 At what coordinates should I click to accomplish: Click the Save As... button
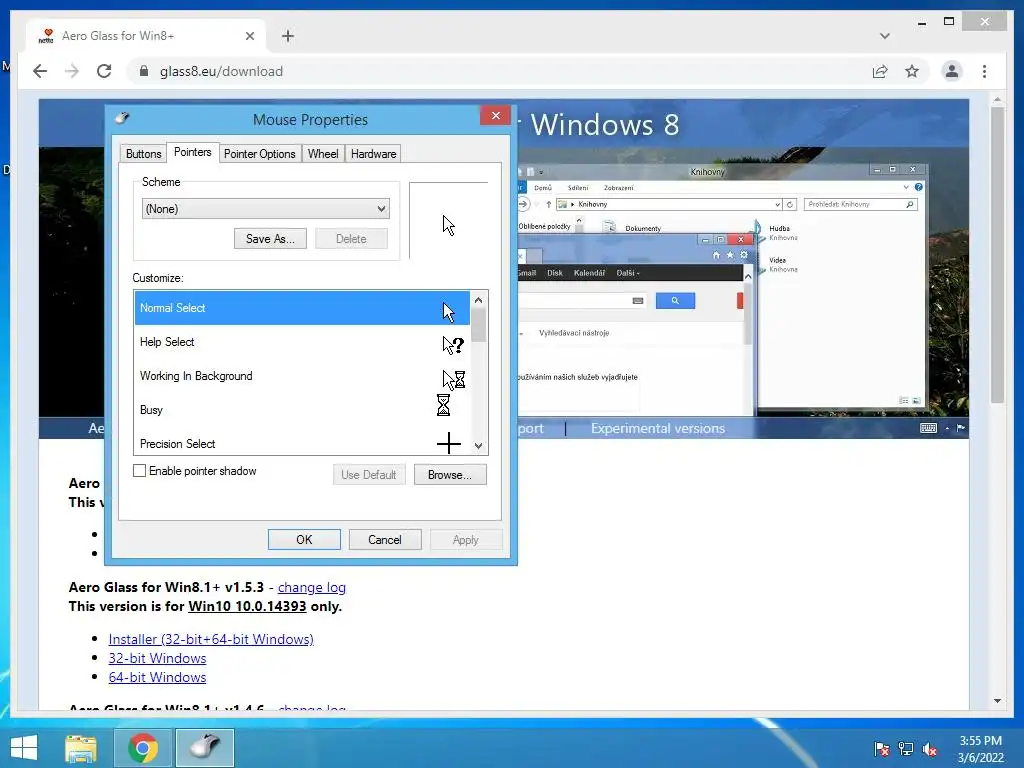[270, 239]
